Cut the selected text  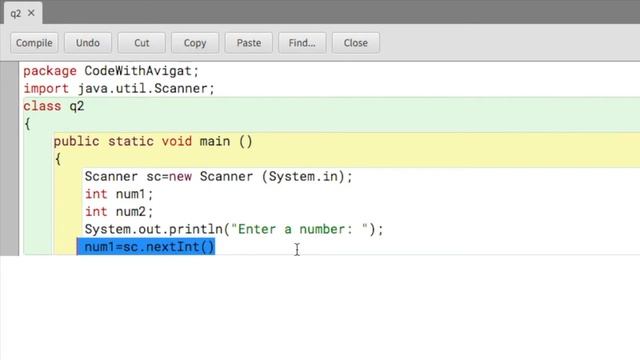click(x=142, y=43)
